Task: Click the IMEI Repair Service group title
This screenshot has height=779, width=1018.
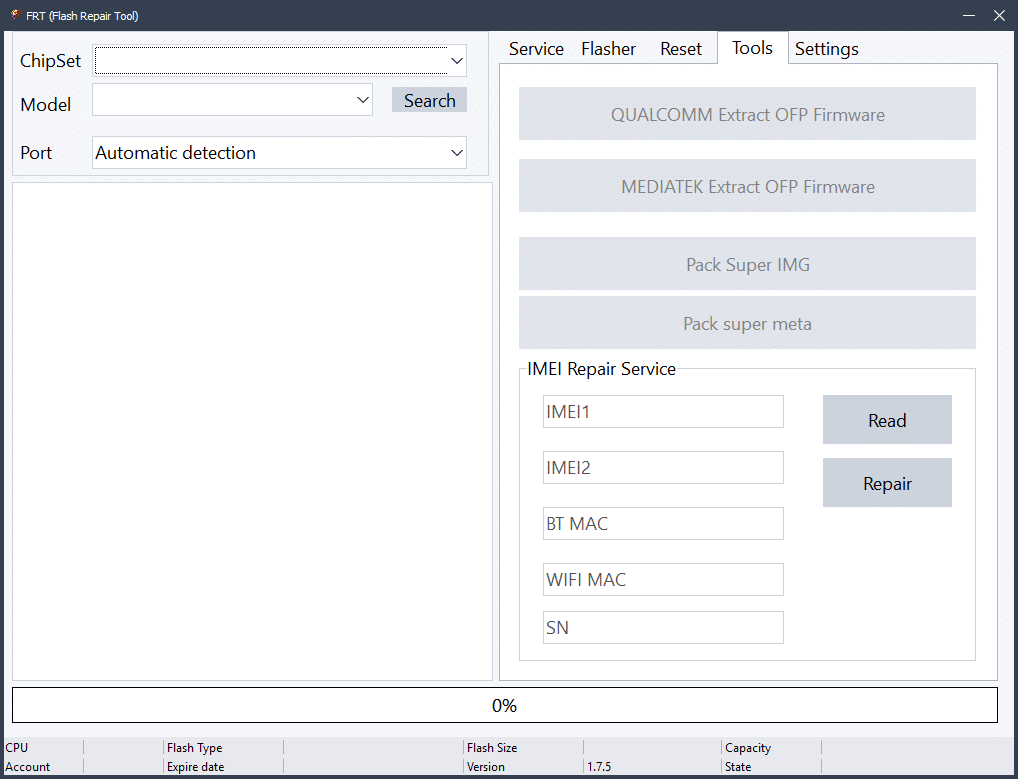Action: (601, 369)
